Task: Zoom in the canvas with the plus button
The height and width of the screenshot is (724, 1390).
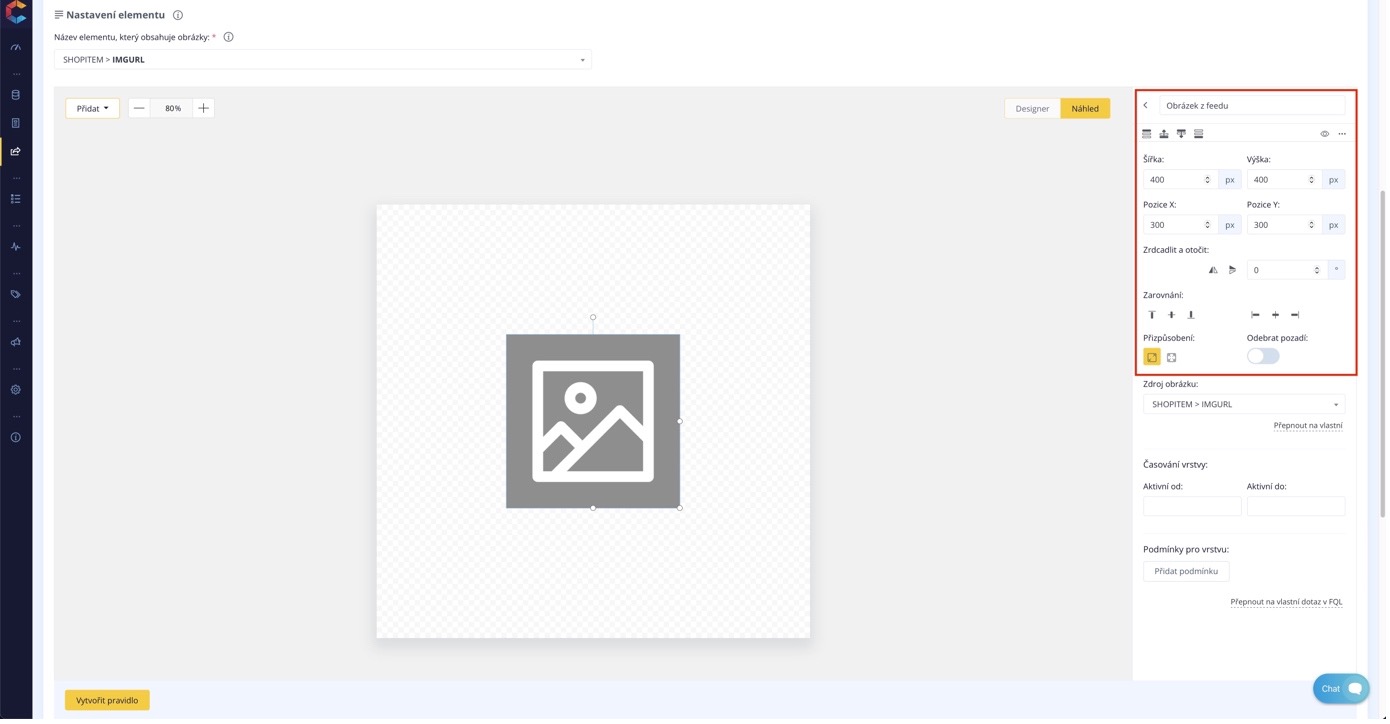Action: 204,108
